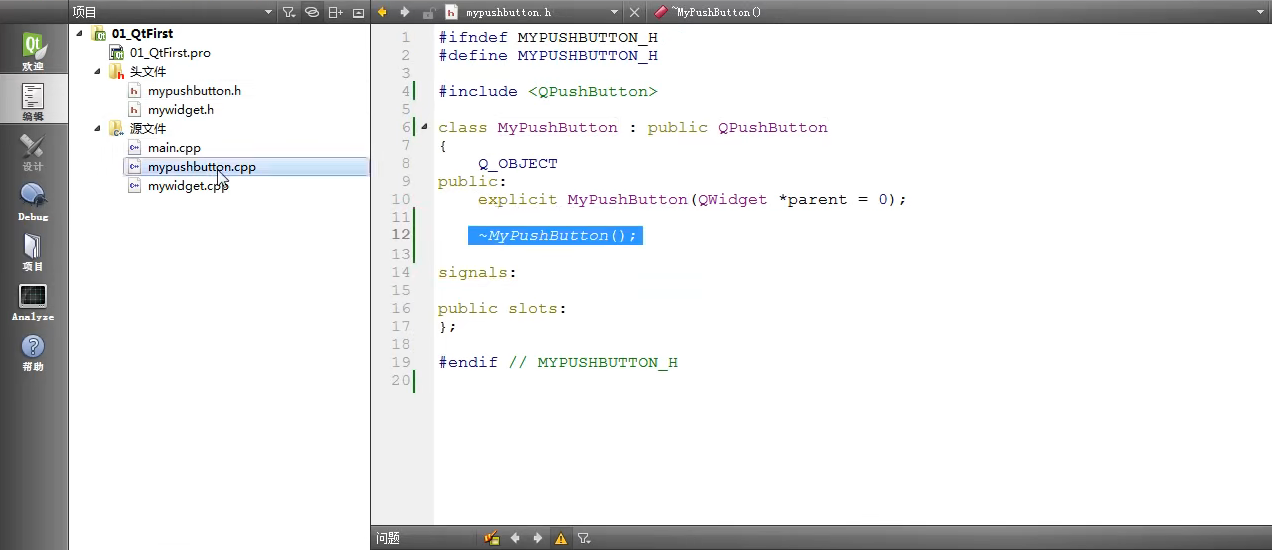This screenshot has width=1272, height=550.
Task: Split the project side panel
Action: [x=335, y=12]
